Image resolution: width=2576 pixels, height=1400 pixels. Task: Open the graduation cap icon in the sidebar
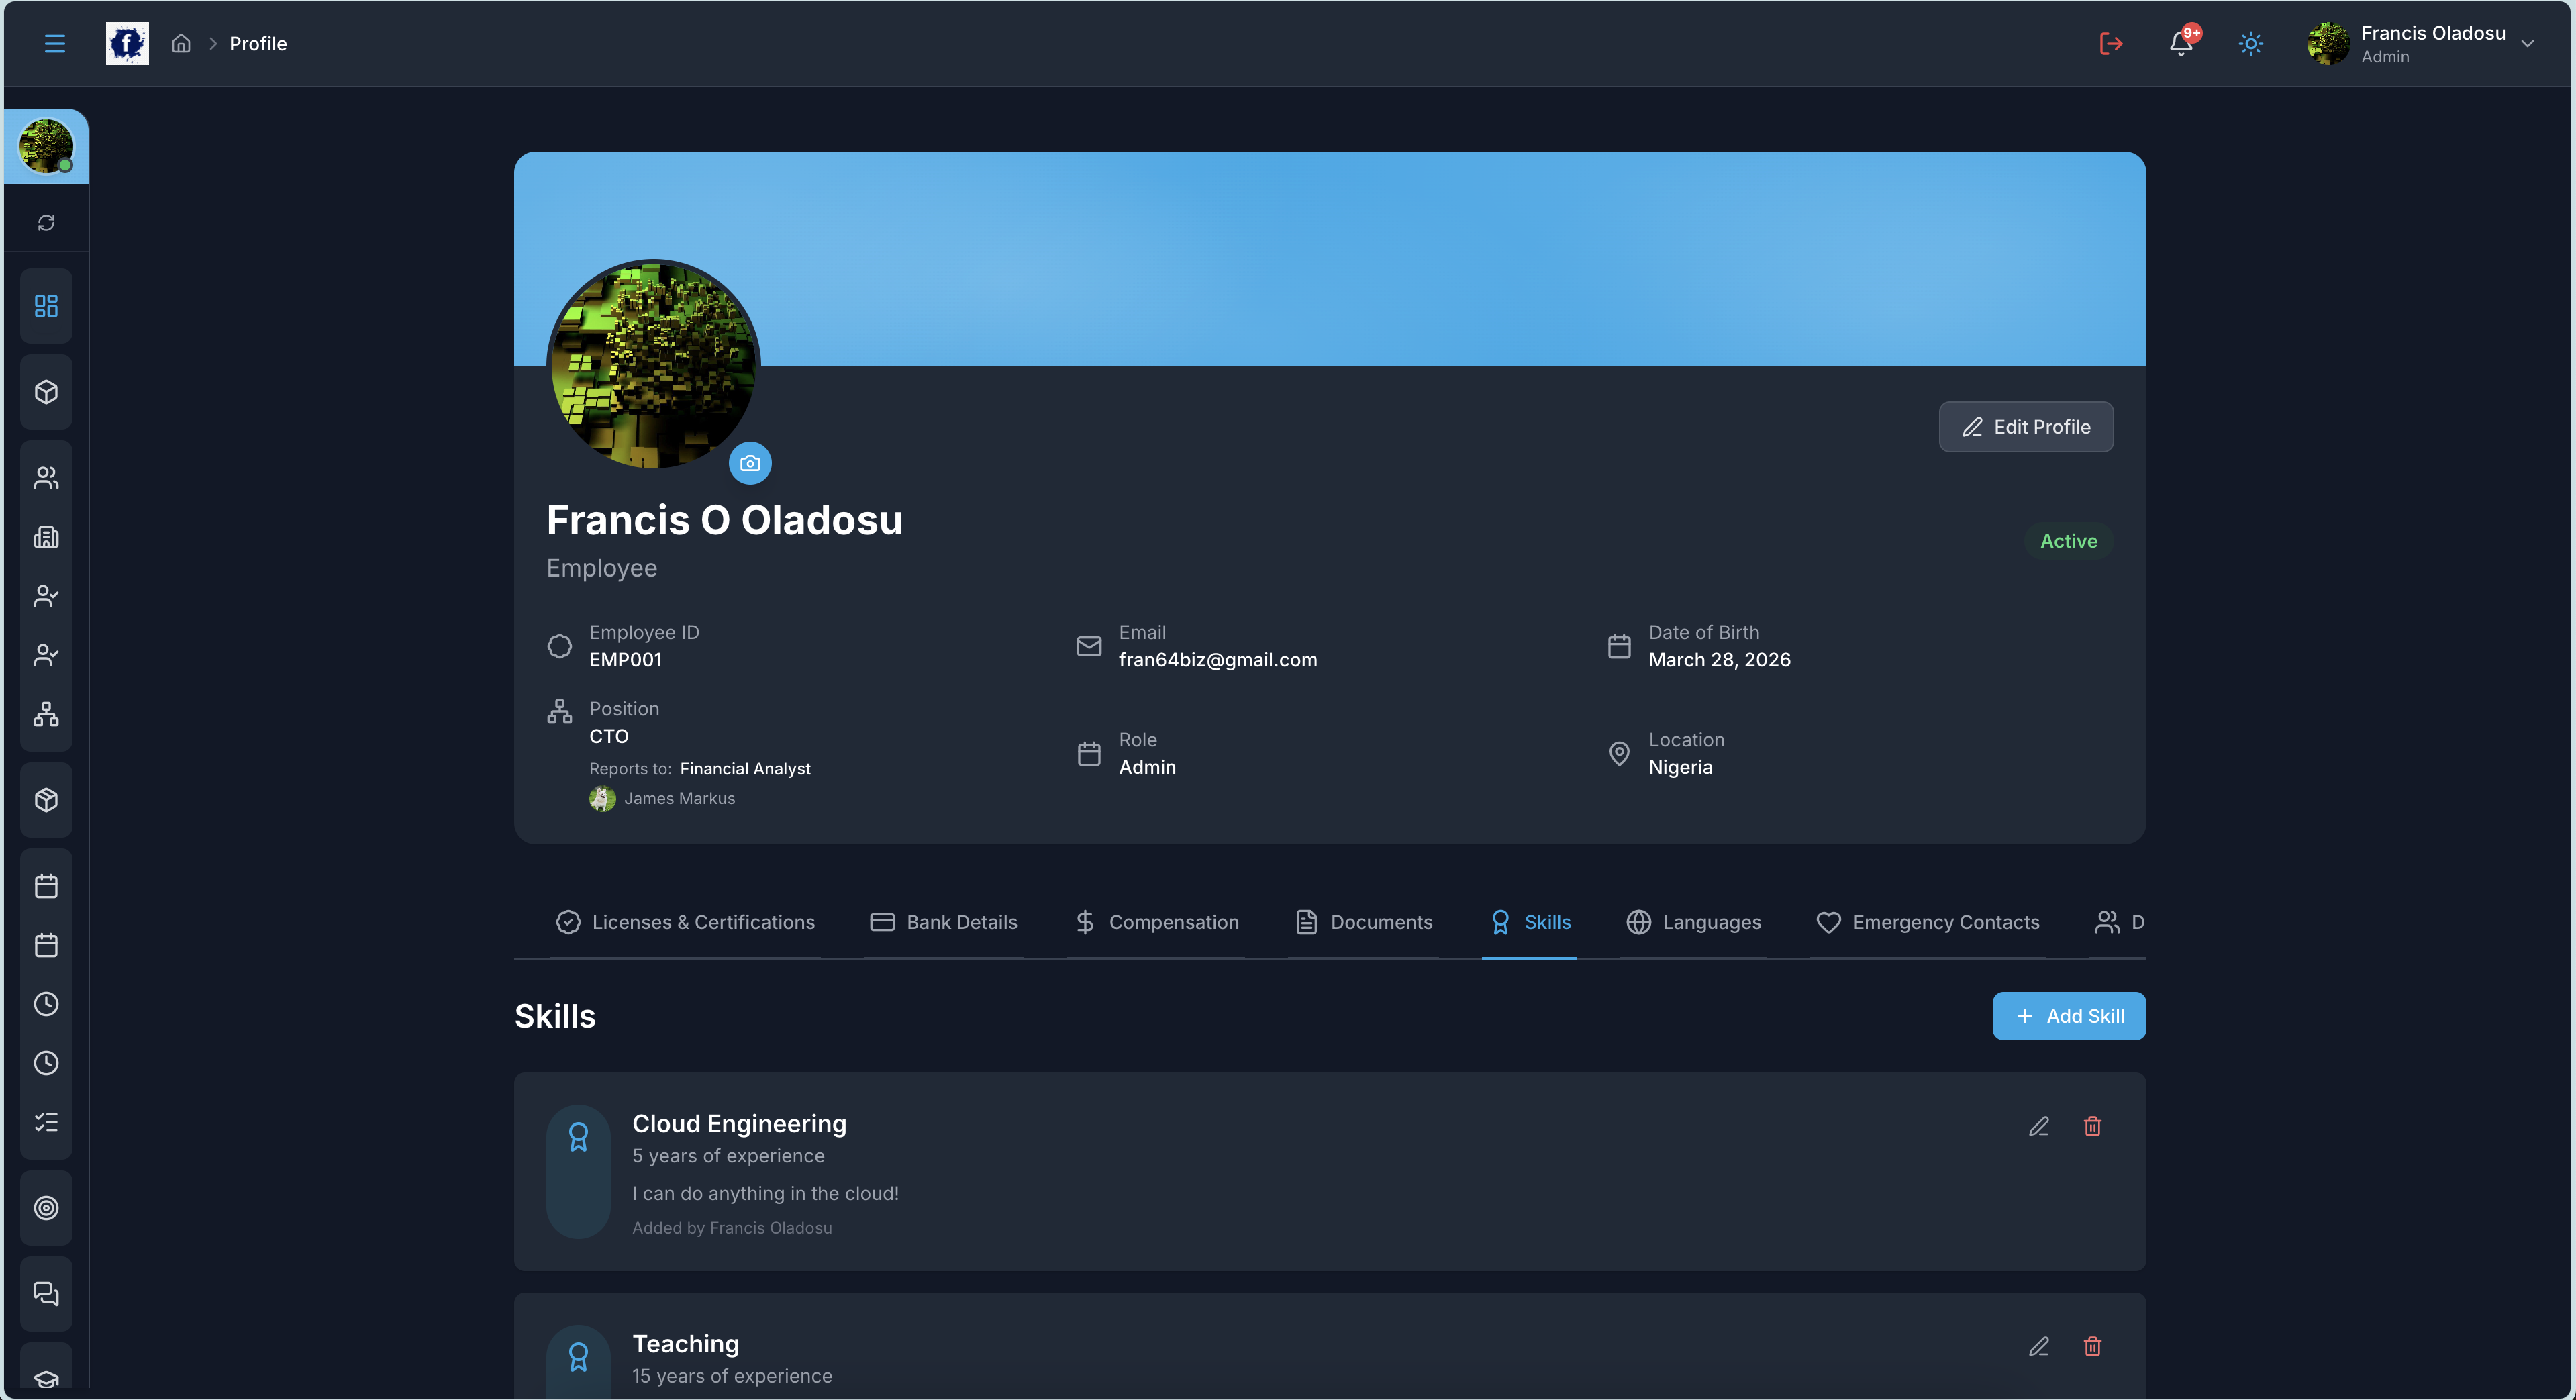click(x=46, y=1379)
